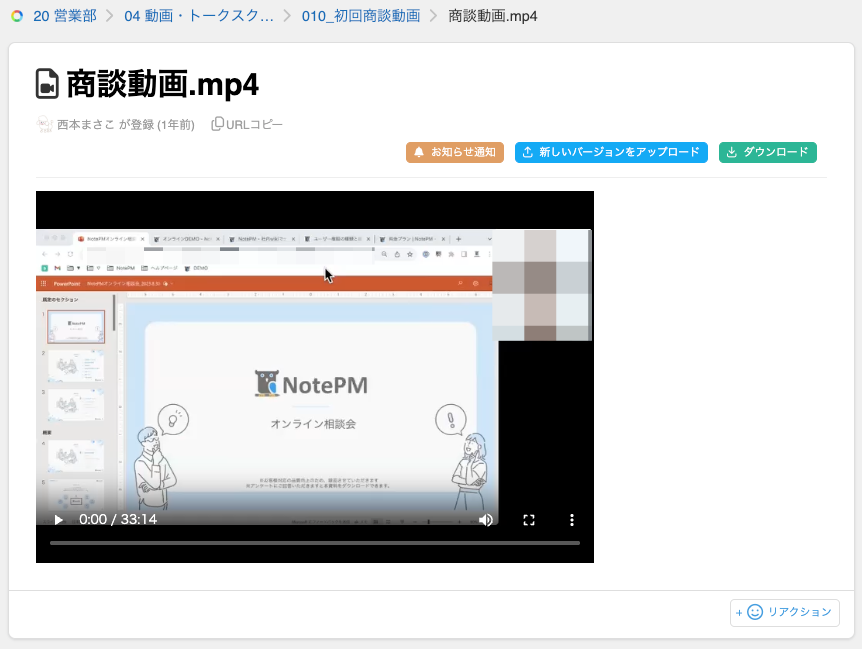Download the 商談動画.mp4 file

click(768, 153)
